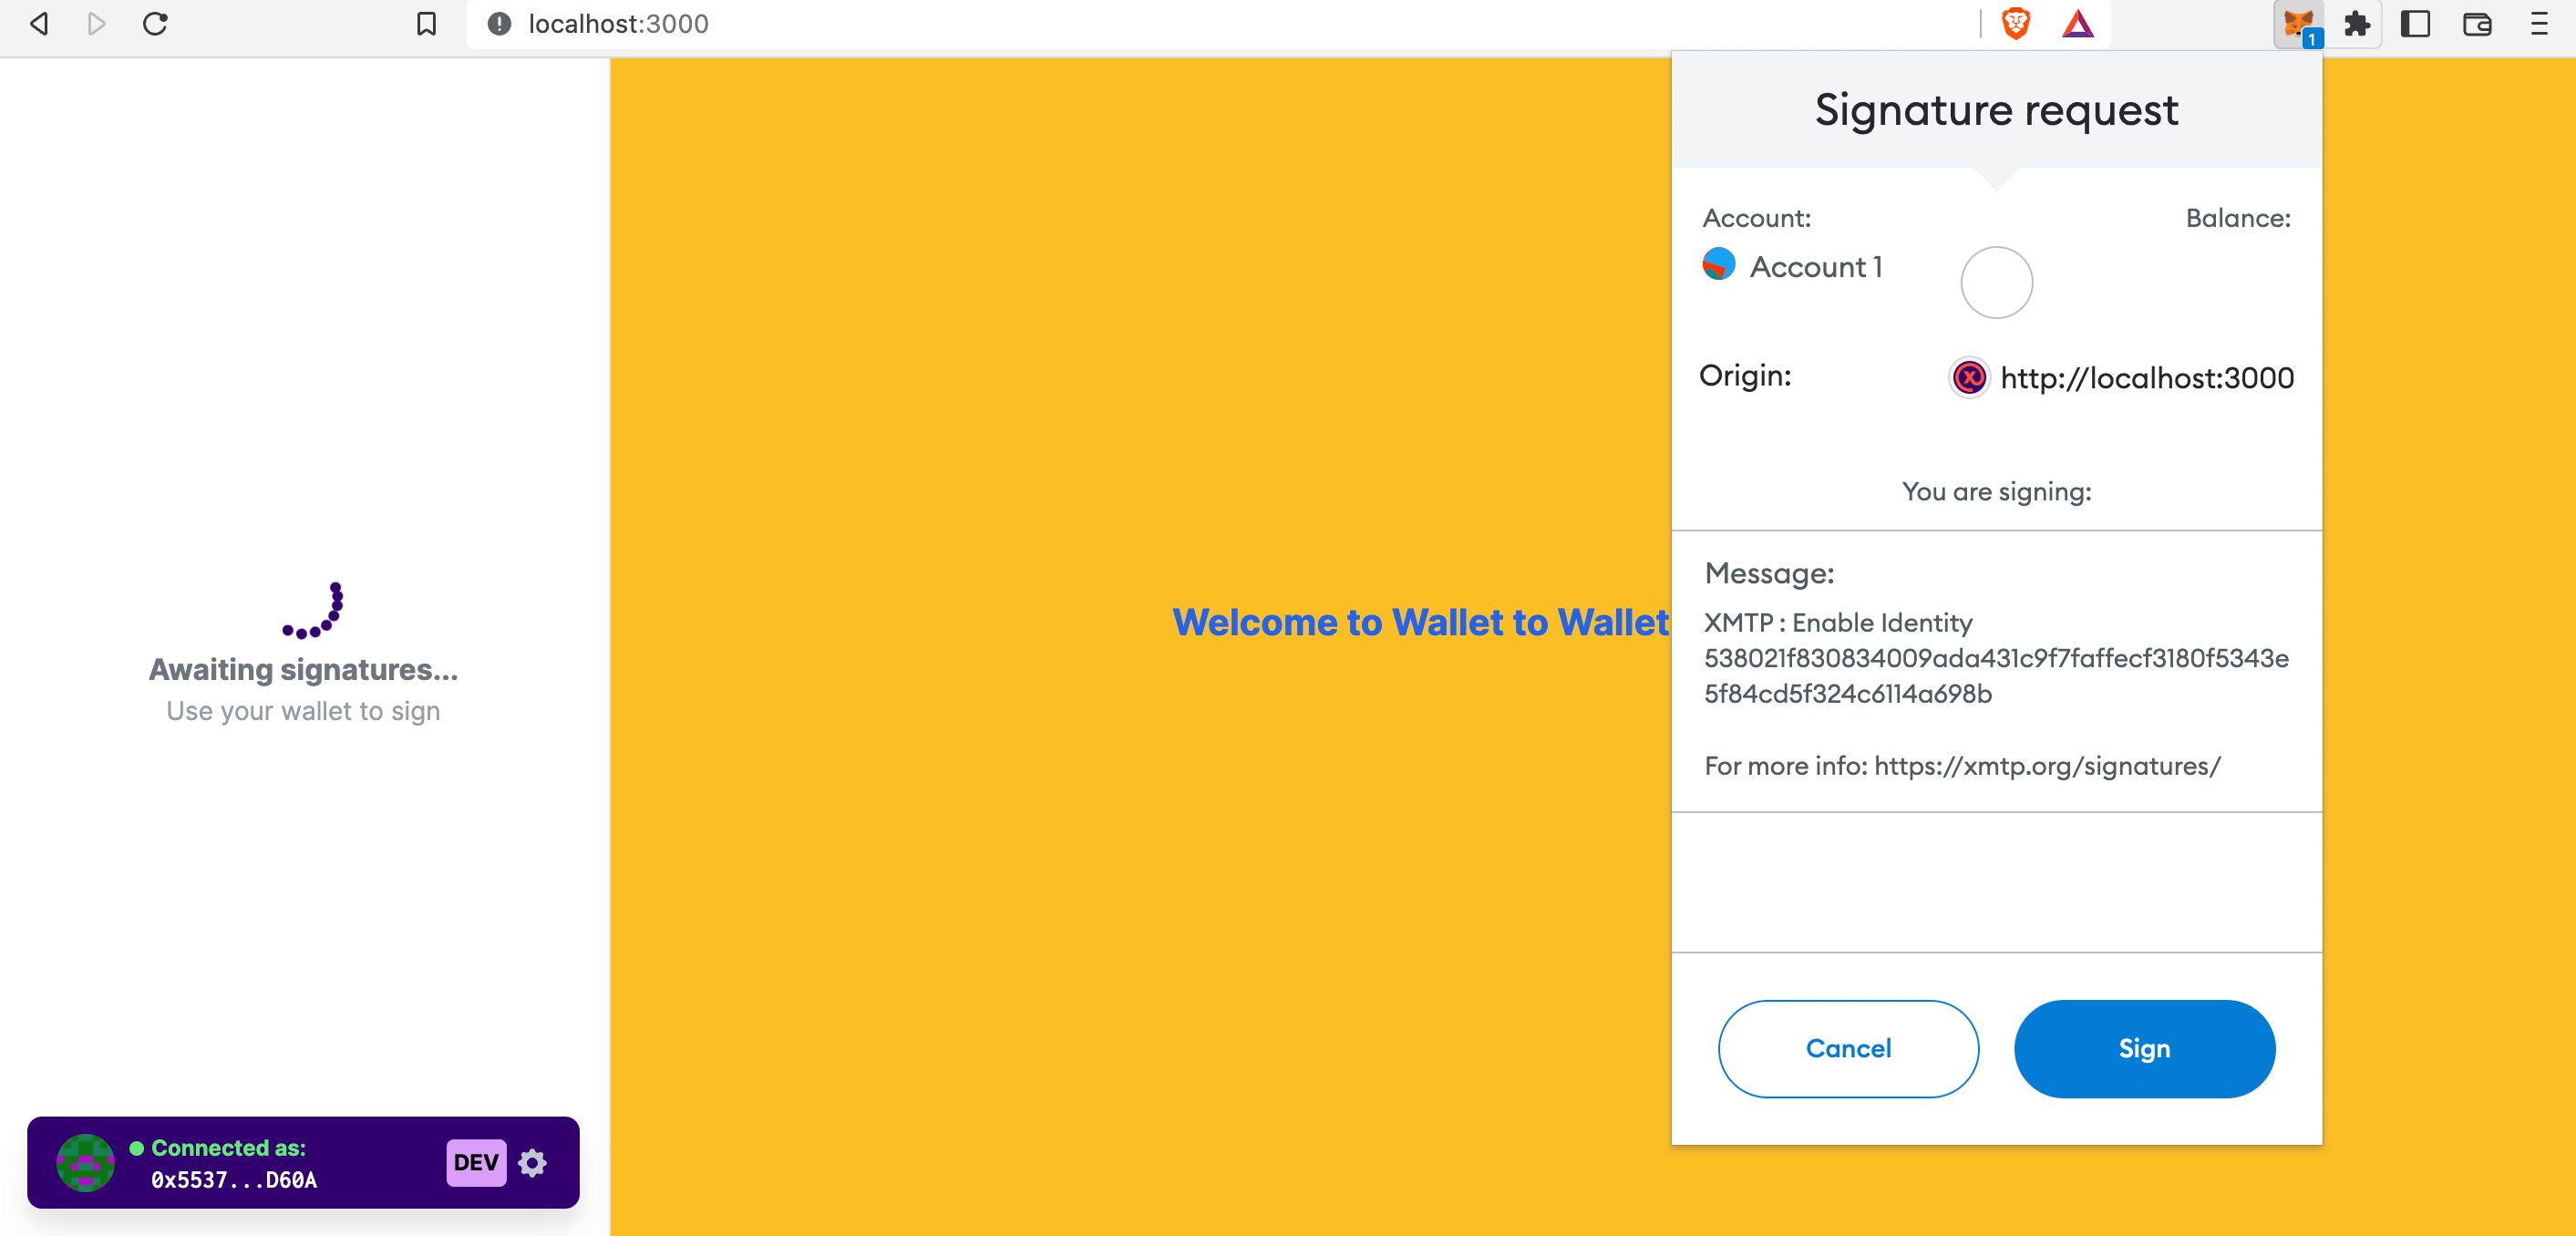The height and width of the screenshot is (1236, 2576).
Task: Click the Cancel button to reject request
Action: [1850, 1048]
